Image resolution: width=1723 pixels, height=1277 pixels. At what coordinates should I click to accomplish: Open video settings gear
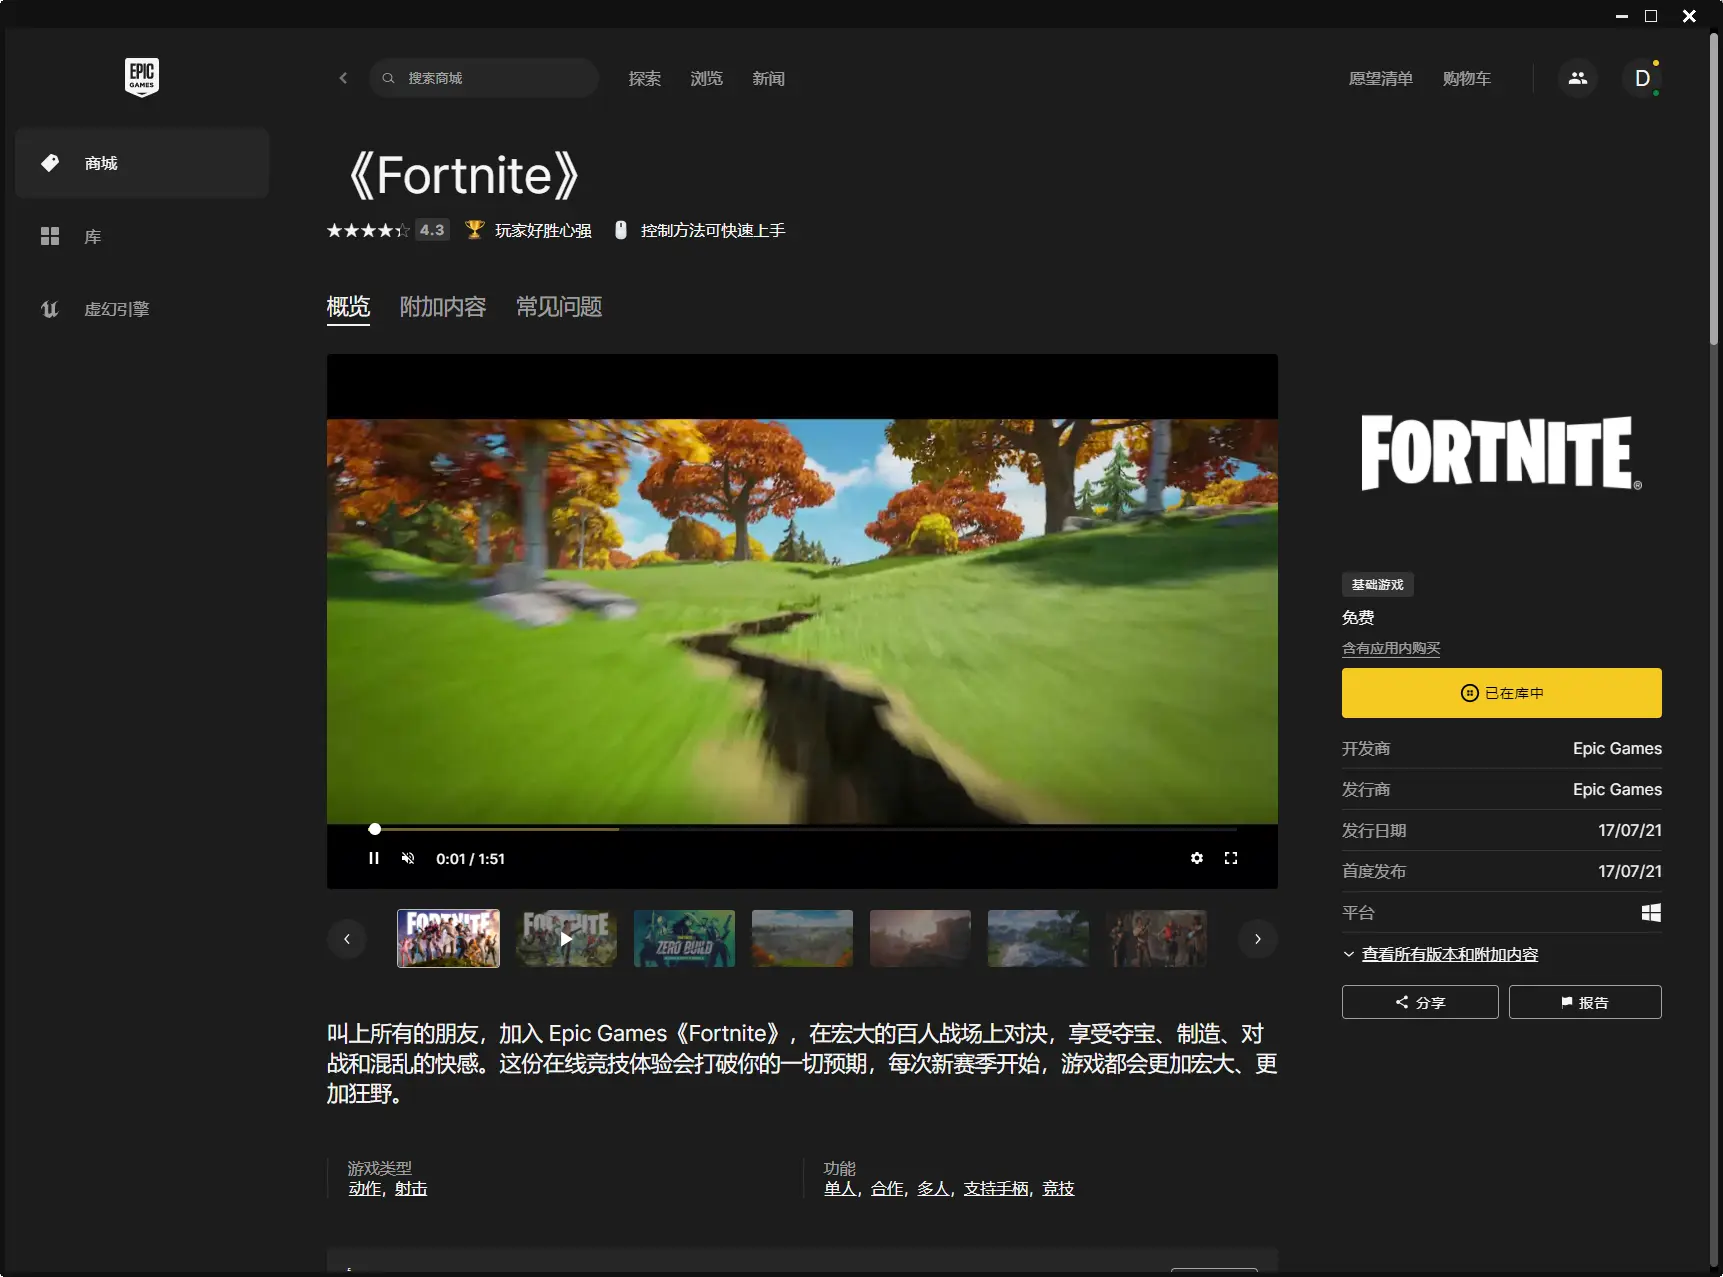(1197, 858)
